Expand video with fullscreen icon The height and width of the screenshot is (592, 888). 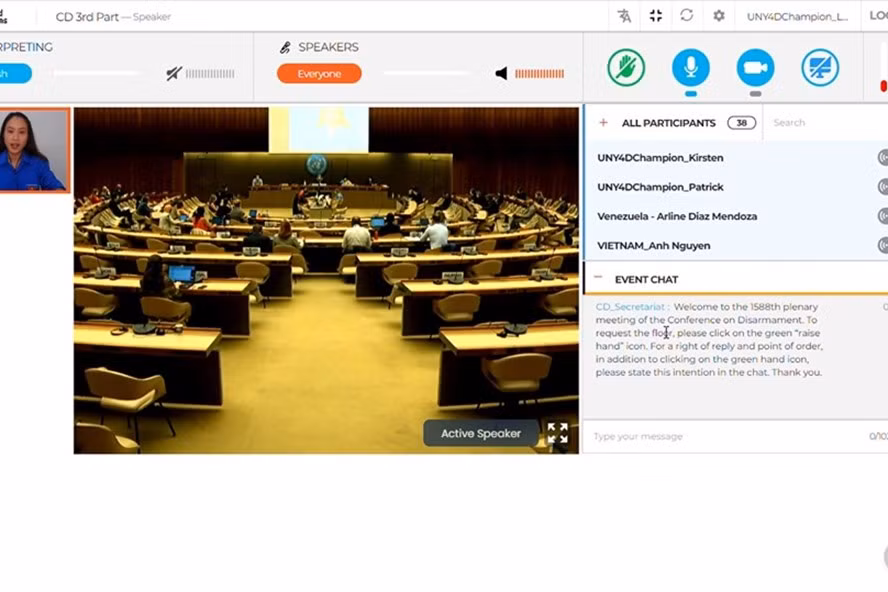pos(557,433)
